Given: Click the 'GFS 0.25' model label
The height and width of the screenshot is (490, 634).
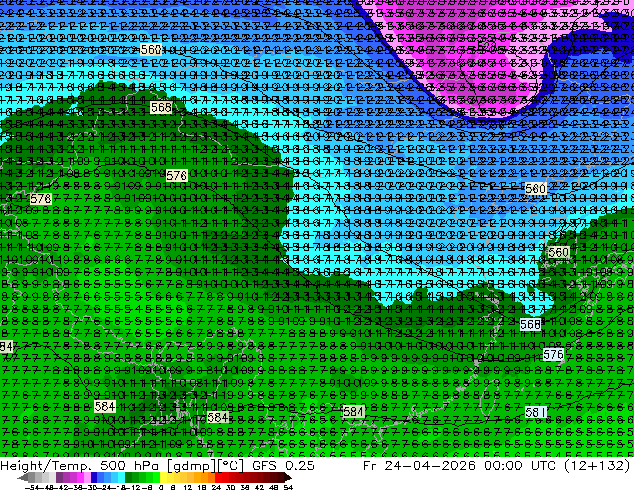Looking at the screenshot, I should point(283,465).
